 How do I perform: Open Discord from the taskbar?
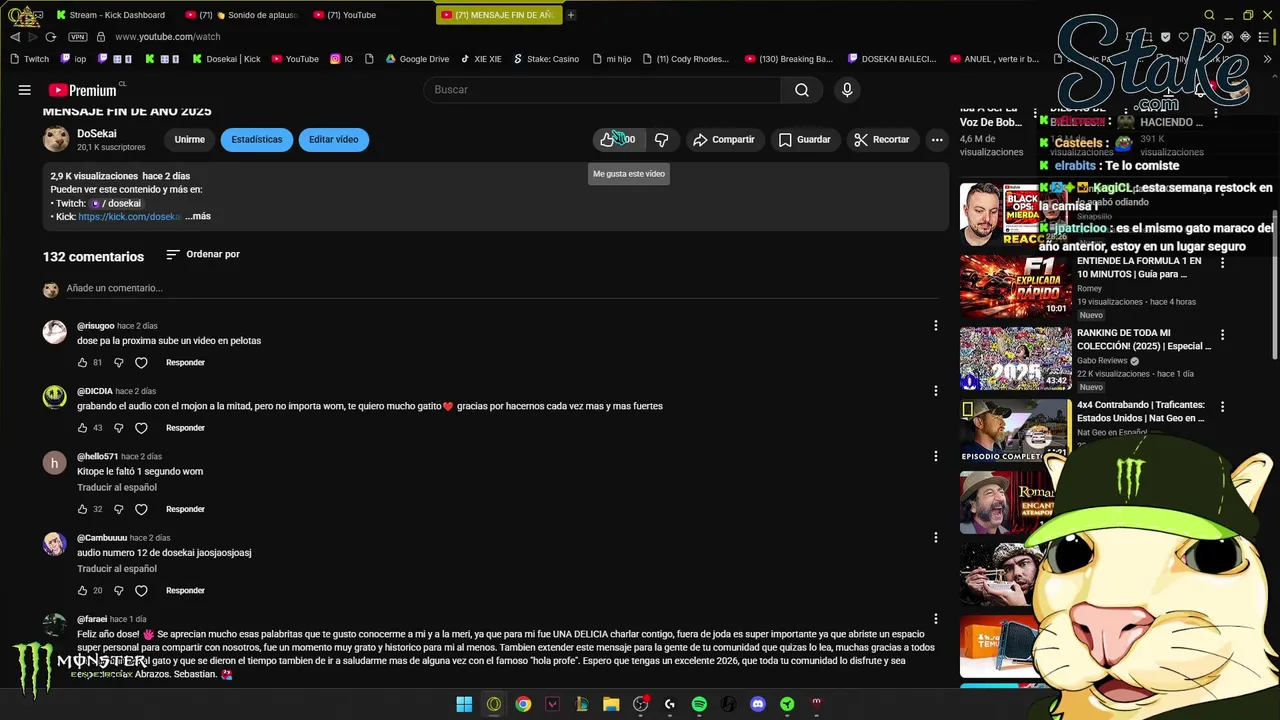coord(758,704)
